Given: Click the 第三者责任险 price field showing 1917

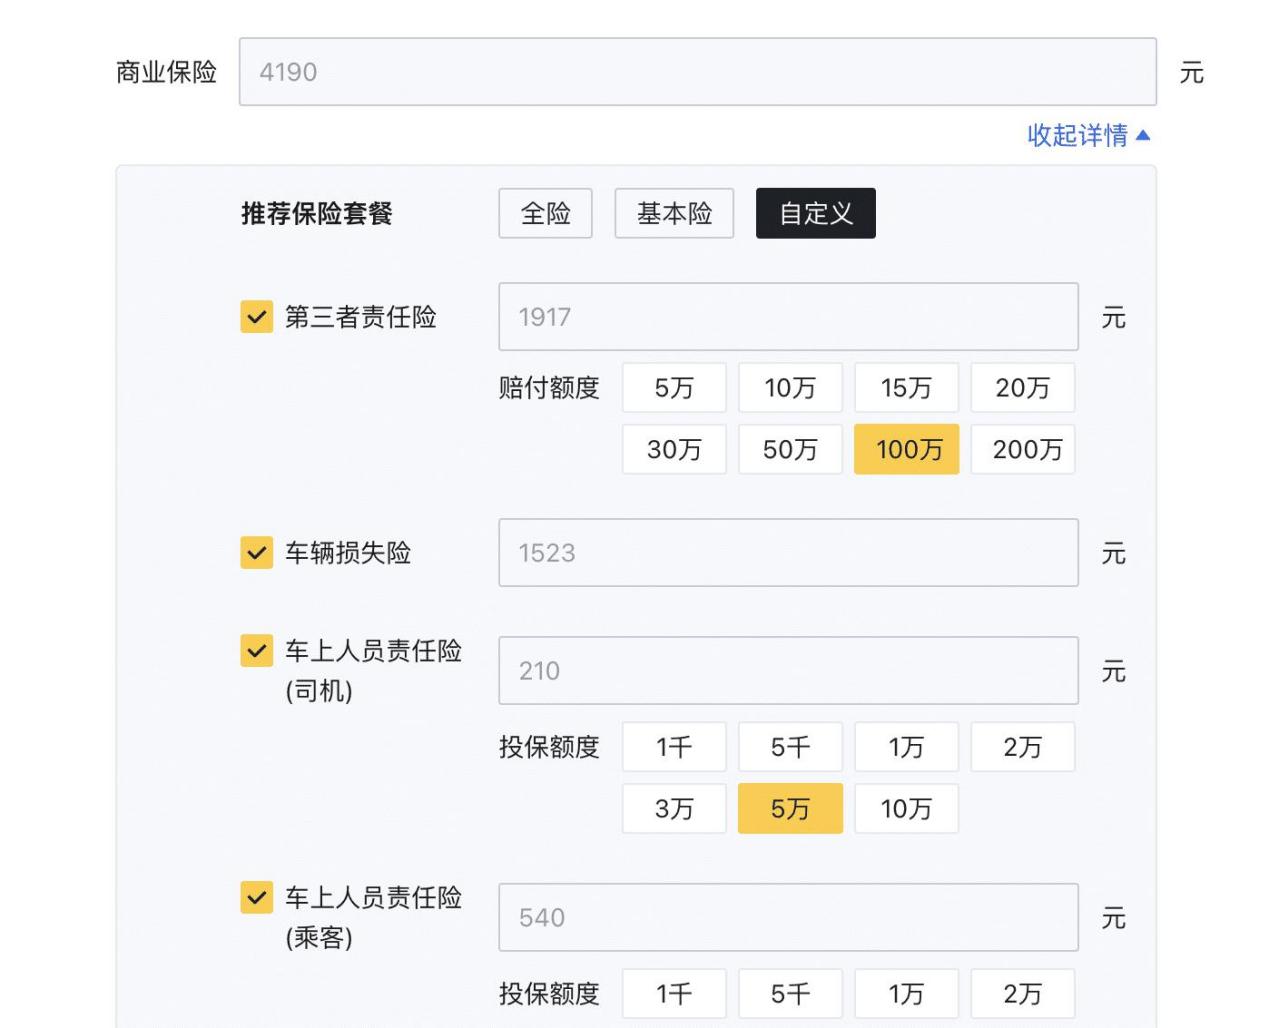Looking at the screenshot, I should [788, 317].
